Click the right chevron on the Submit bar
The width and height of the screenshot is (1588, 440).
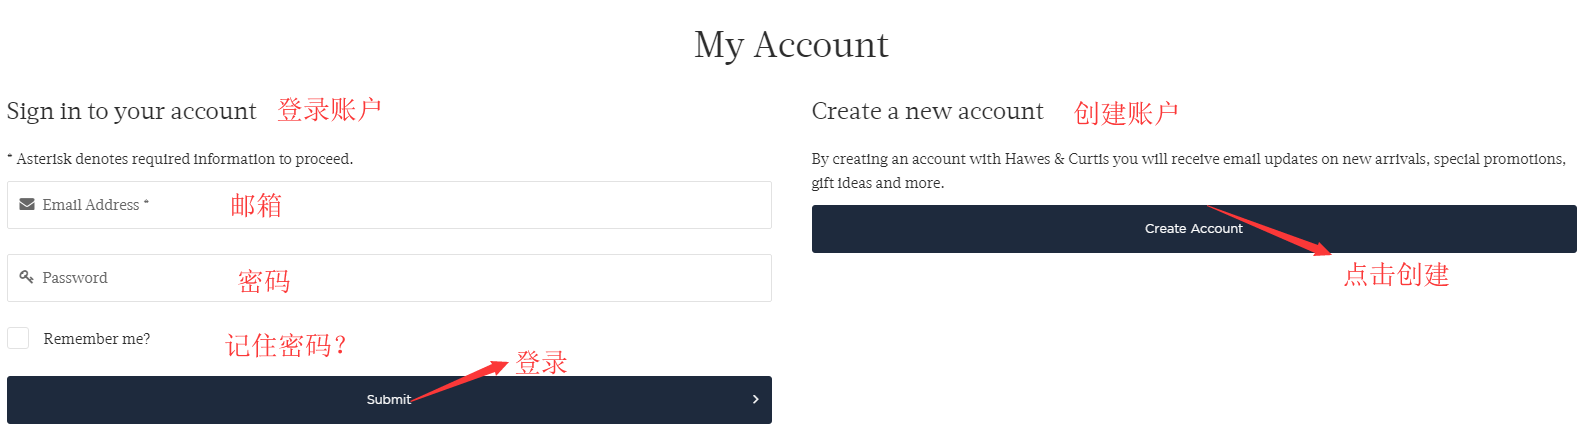point(755,399)
